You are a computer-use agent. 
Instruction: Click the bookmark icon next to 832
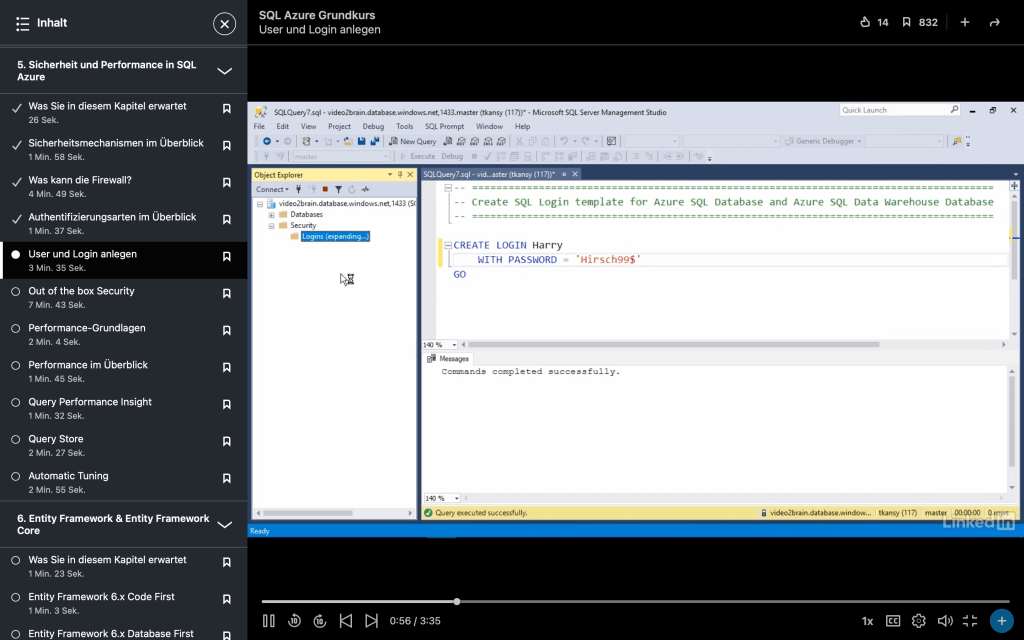pyautogui.click(x=906, y=22)
